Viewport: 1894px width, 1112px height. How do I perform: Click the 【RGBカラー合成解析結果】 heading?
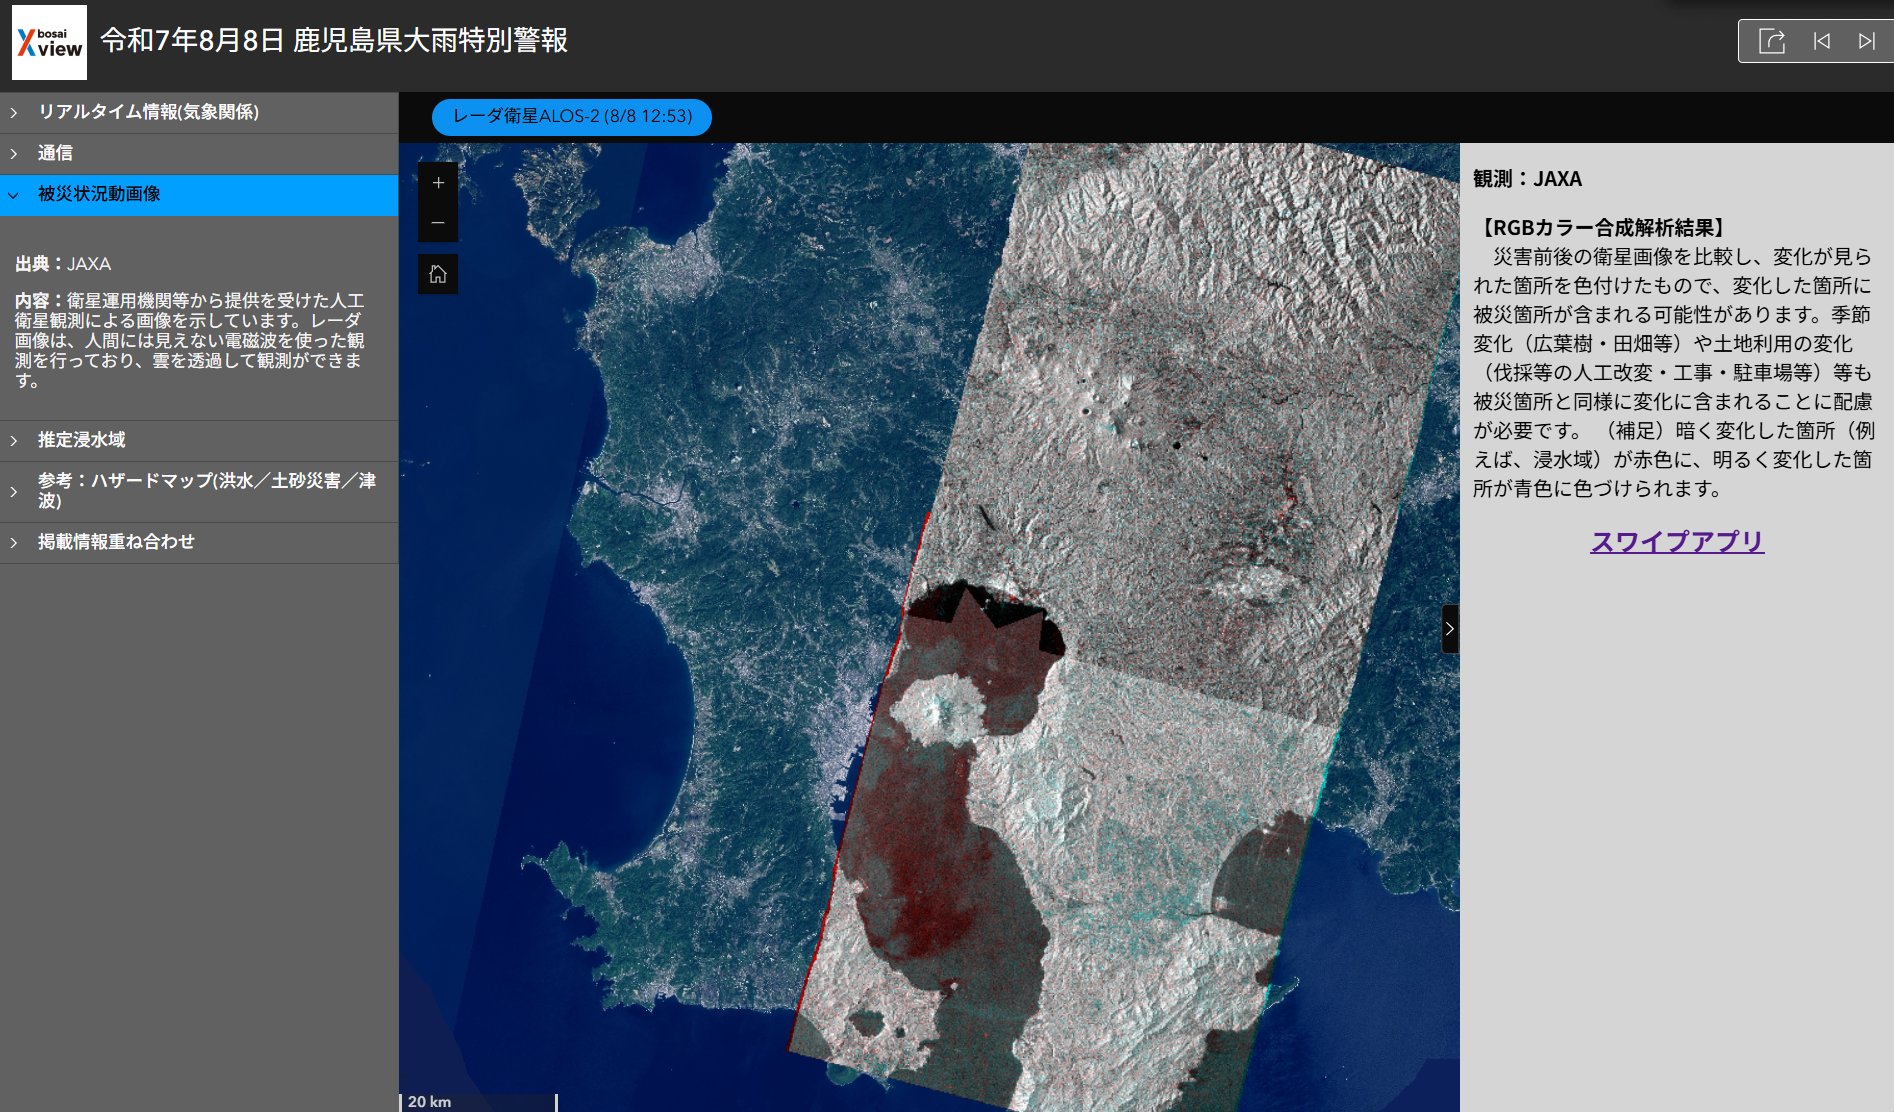pyautogui.click(x=1603, y=228)
